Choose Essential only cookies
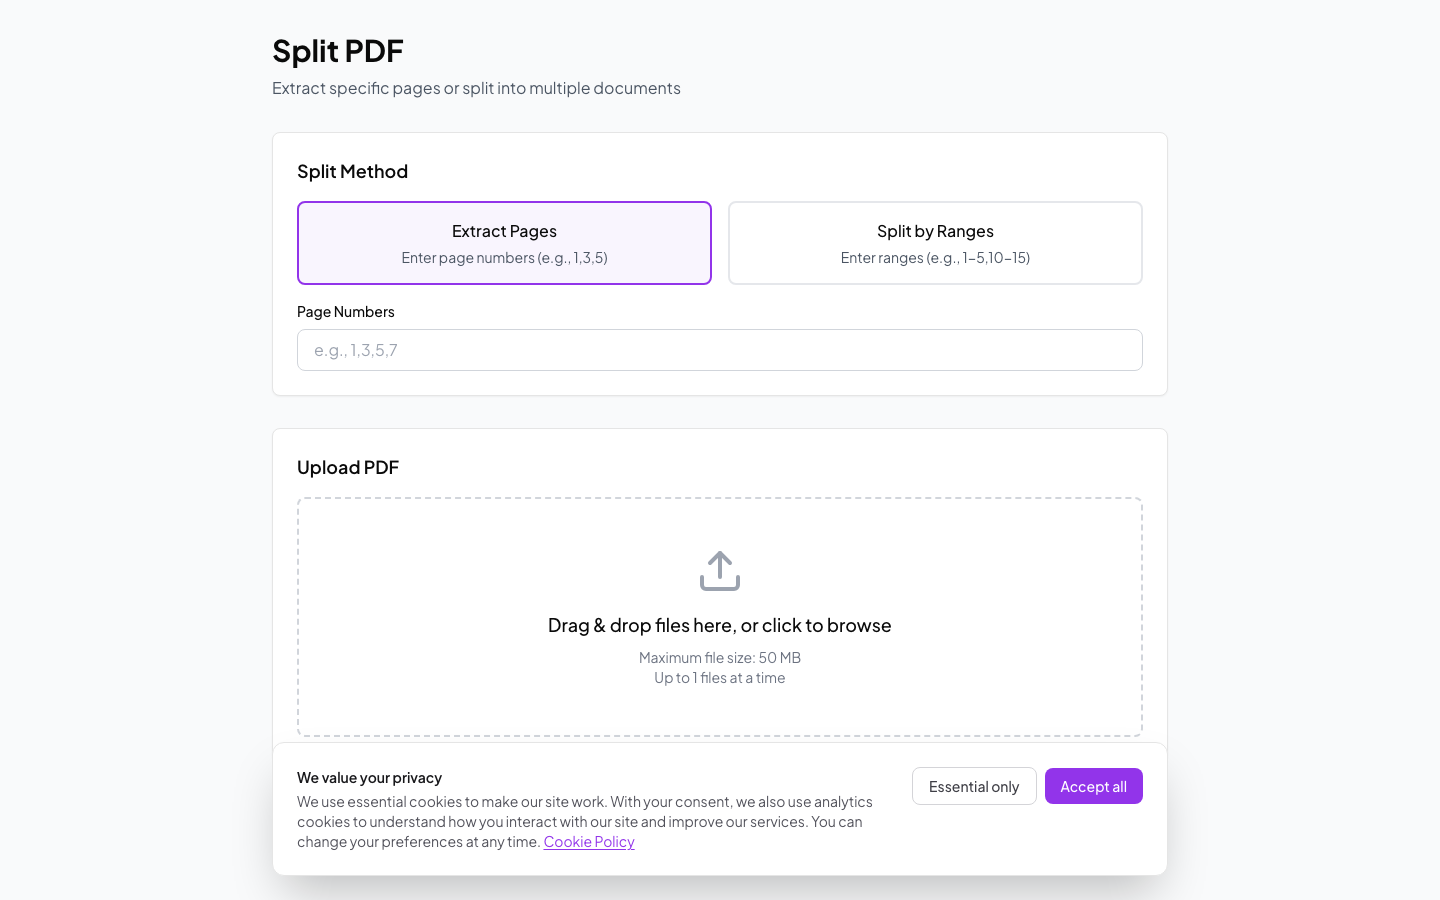 (974, 786)
